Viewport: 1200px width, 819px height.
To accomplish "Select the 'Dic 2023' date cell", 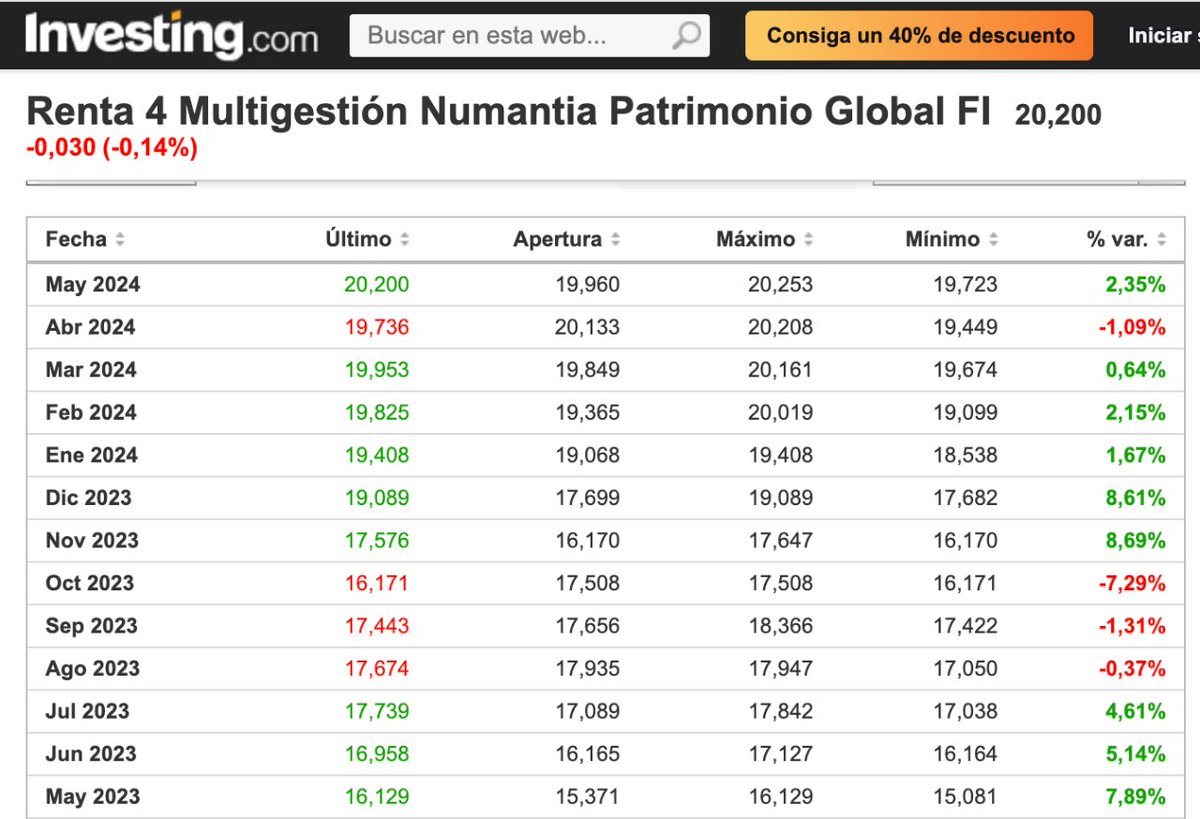I will (88, 498).
